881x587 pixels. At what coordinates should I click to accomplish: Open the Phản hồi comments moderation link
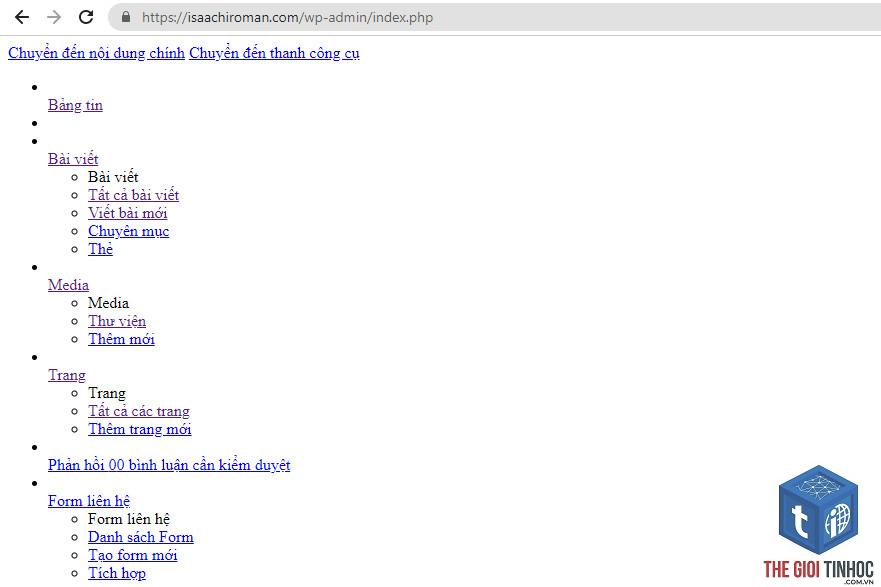pyautogui.click(x=169, y=465)
